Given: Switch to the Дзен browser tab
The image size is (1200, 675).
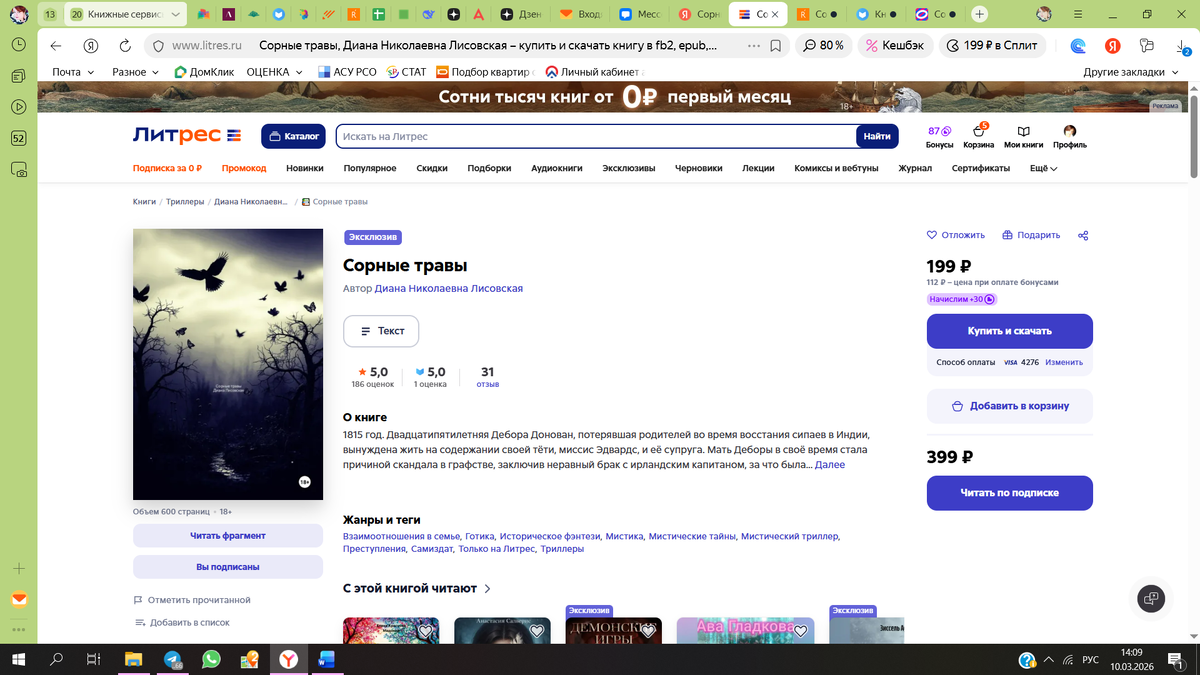Looking at the screenshot, I should [522, 14].
